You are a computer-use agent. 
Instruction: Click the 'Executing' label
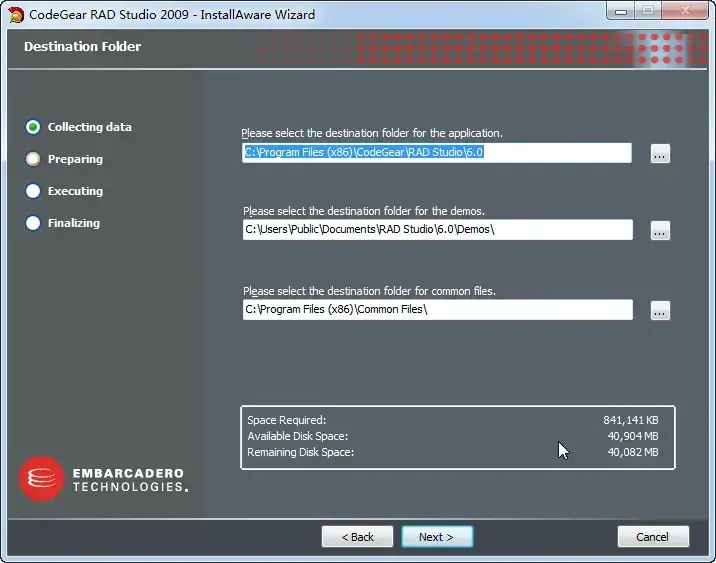[x=75, y=191]
